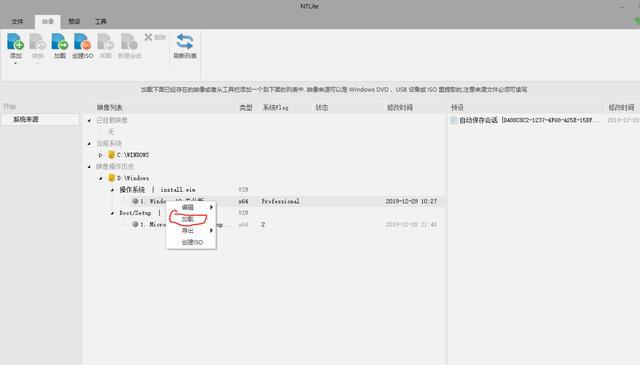
Task: Switch to the 工具 (Tools) ribbon tab
Action: (100, 21)
